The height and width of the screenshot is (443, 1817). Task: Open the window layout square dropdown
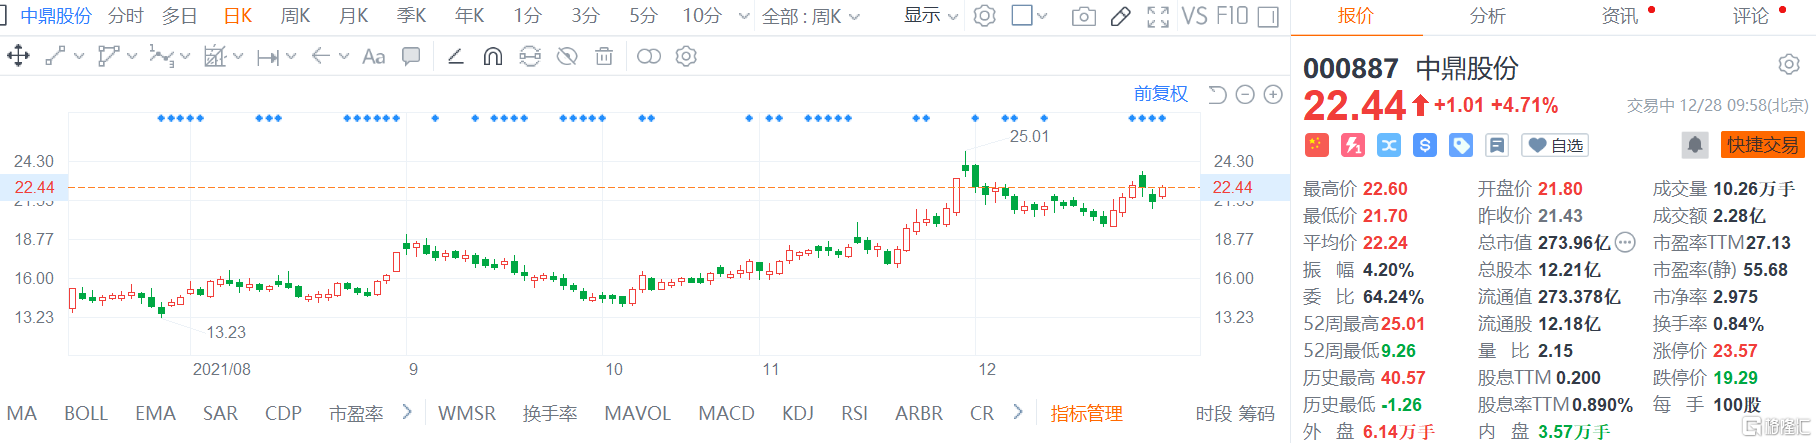click(1029, 16)
